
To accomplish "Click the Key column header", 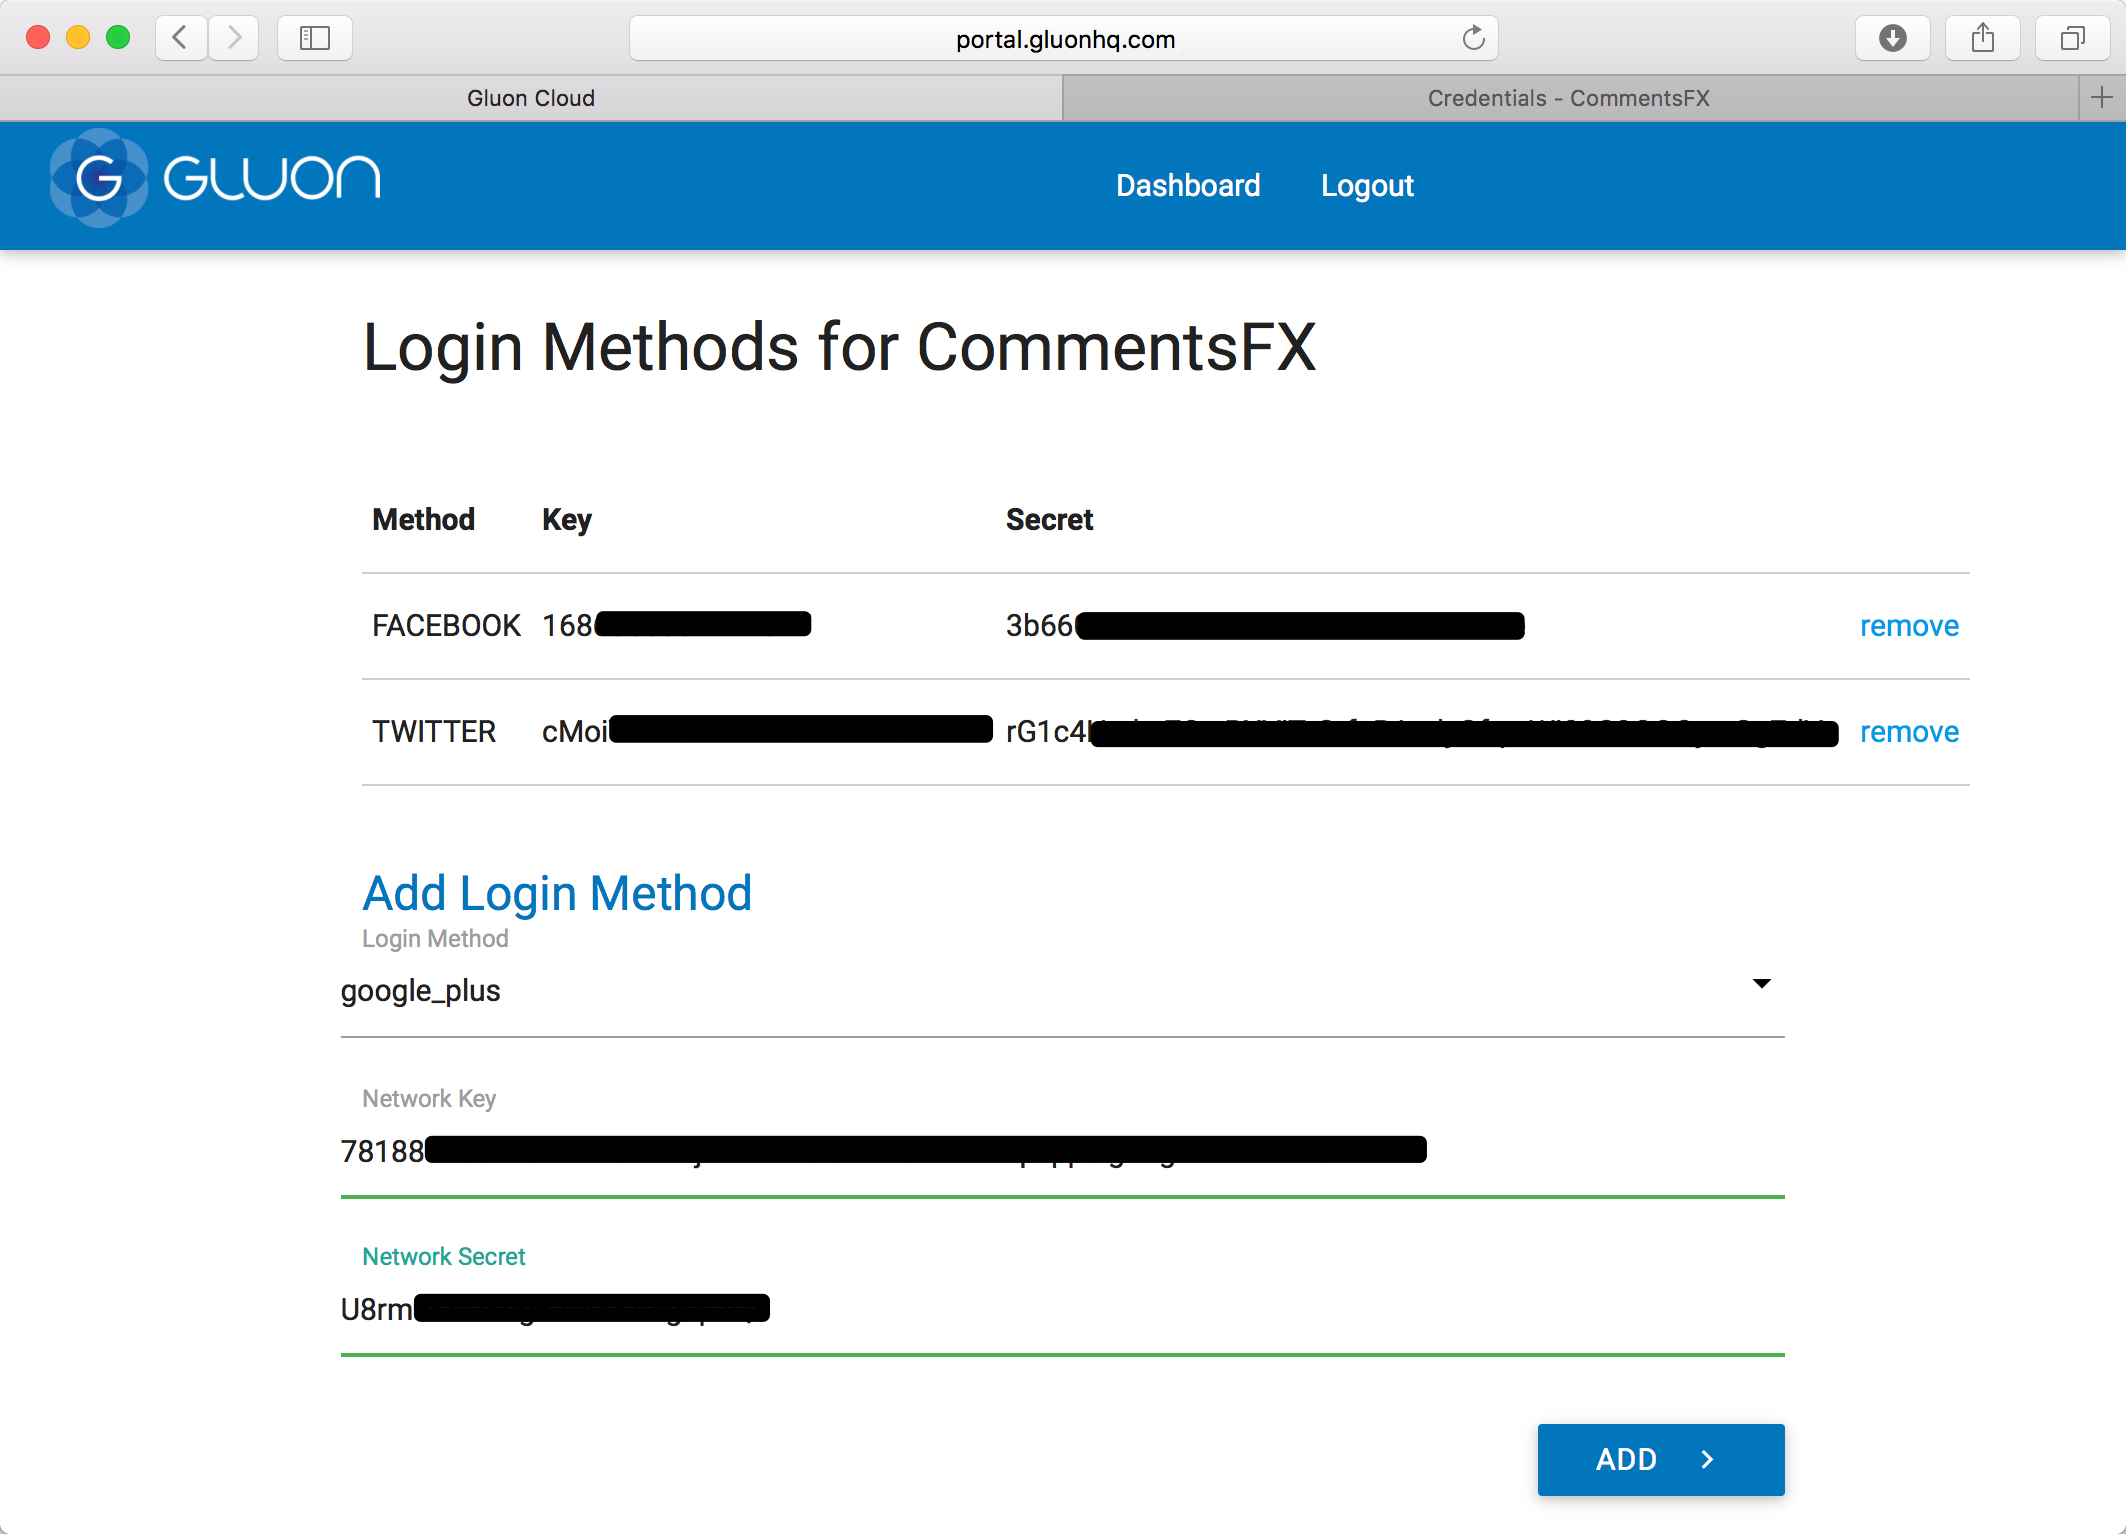I will (567, 520).
